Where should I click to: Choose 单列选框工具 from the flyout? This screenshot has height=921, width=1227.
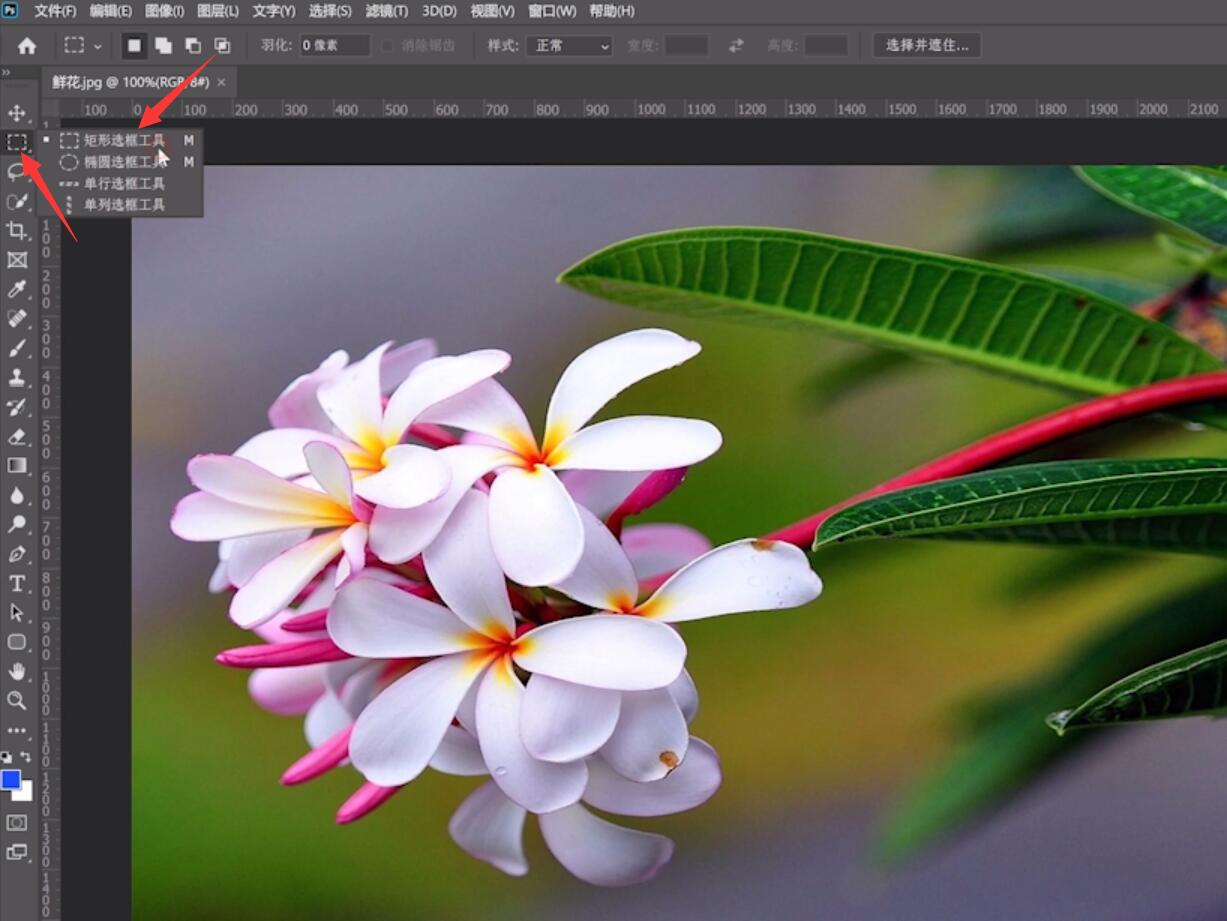[120, 205]
